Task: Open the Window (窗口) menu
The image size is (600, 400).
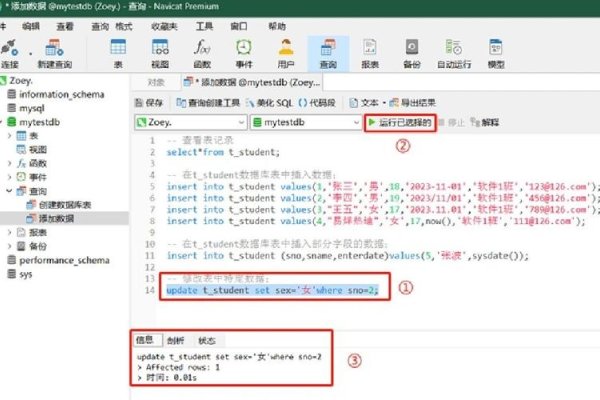Action: click(239, 26)
